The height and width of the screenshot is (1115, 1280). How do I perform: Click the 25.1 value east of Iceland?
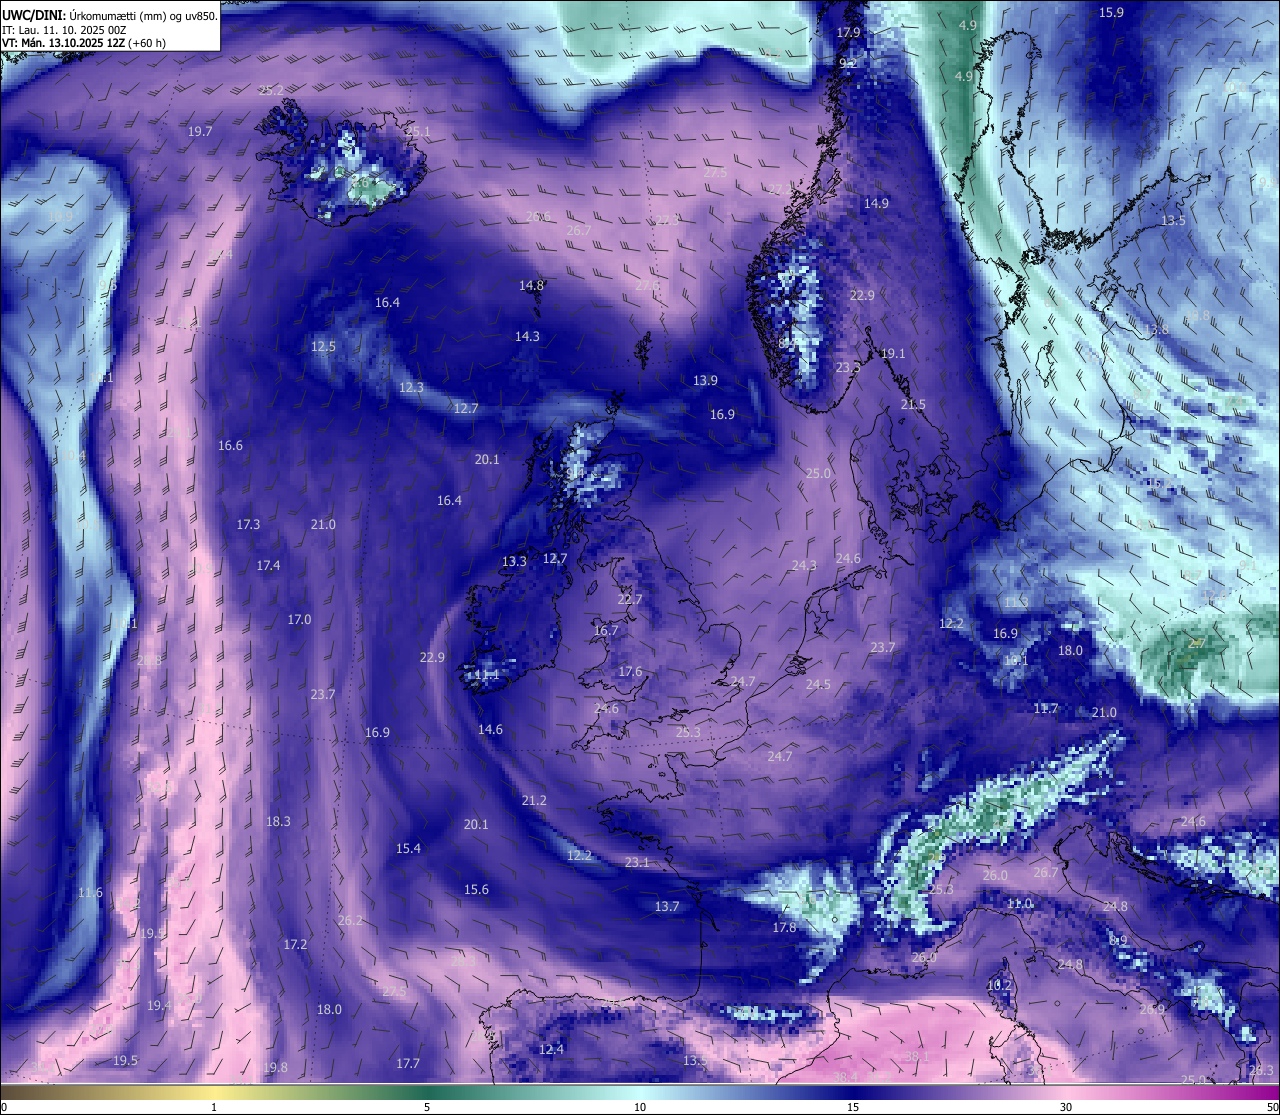(418, 131)
